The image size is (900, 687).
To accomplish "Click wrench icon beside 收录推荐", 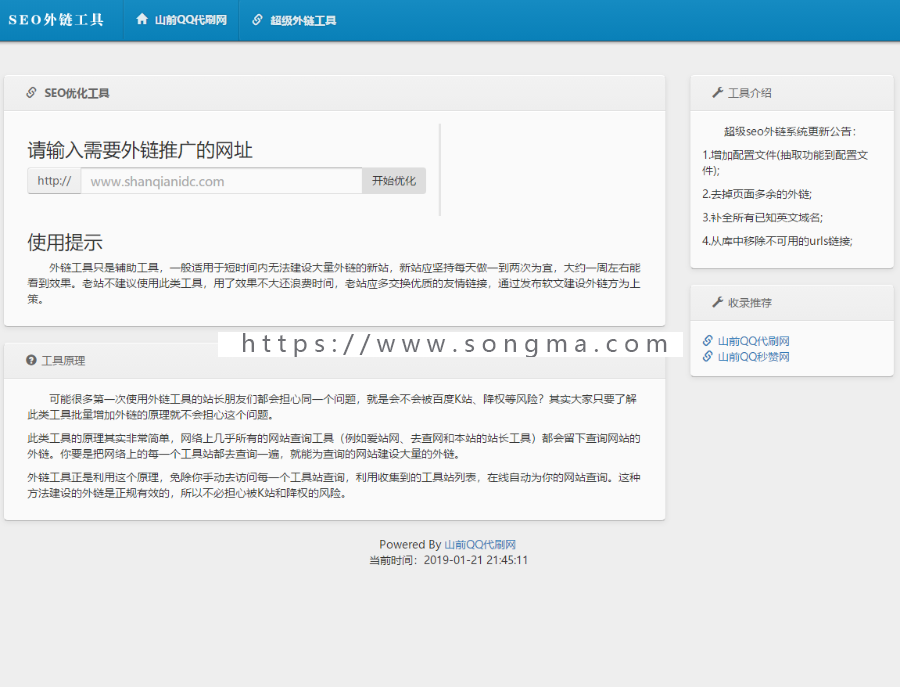I will point(717,302).
